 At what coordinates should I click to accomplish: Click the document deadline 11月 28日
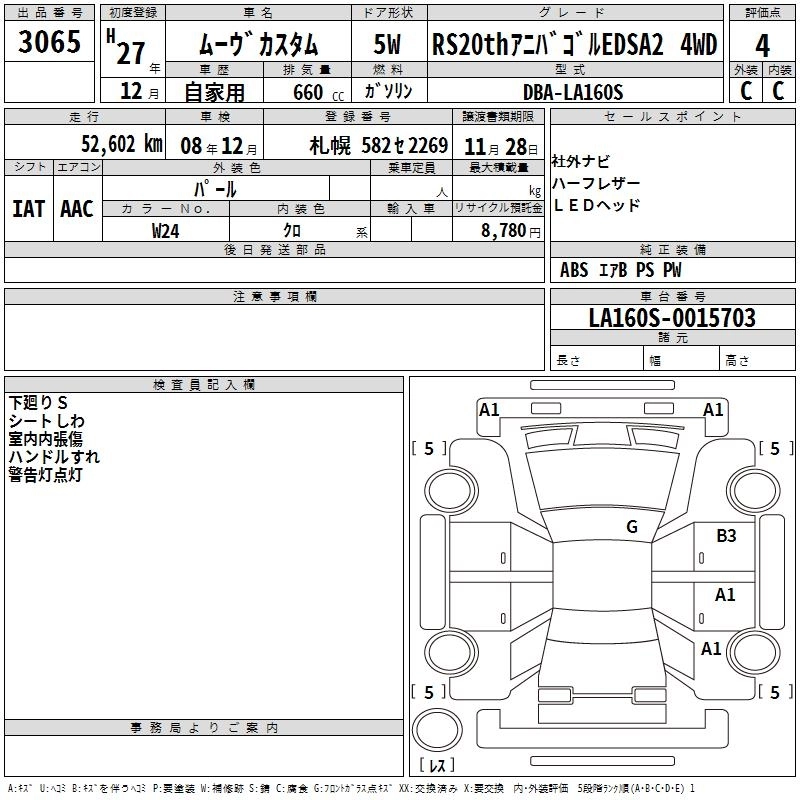coord(501,147)
